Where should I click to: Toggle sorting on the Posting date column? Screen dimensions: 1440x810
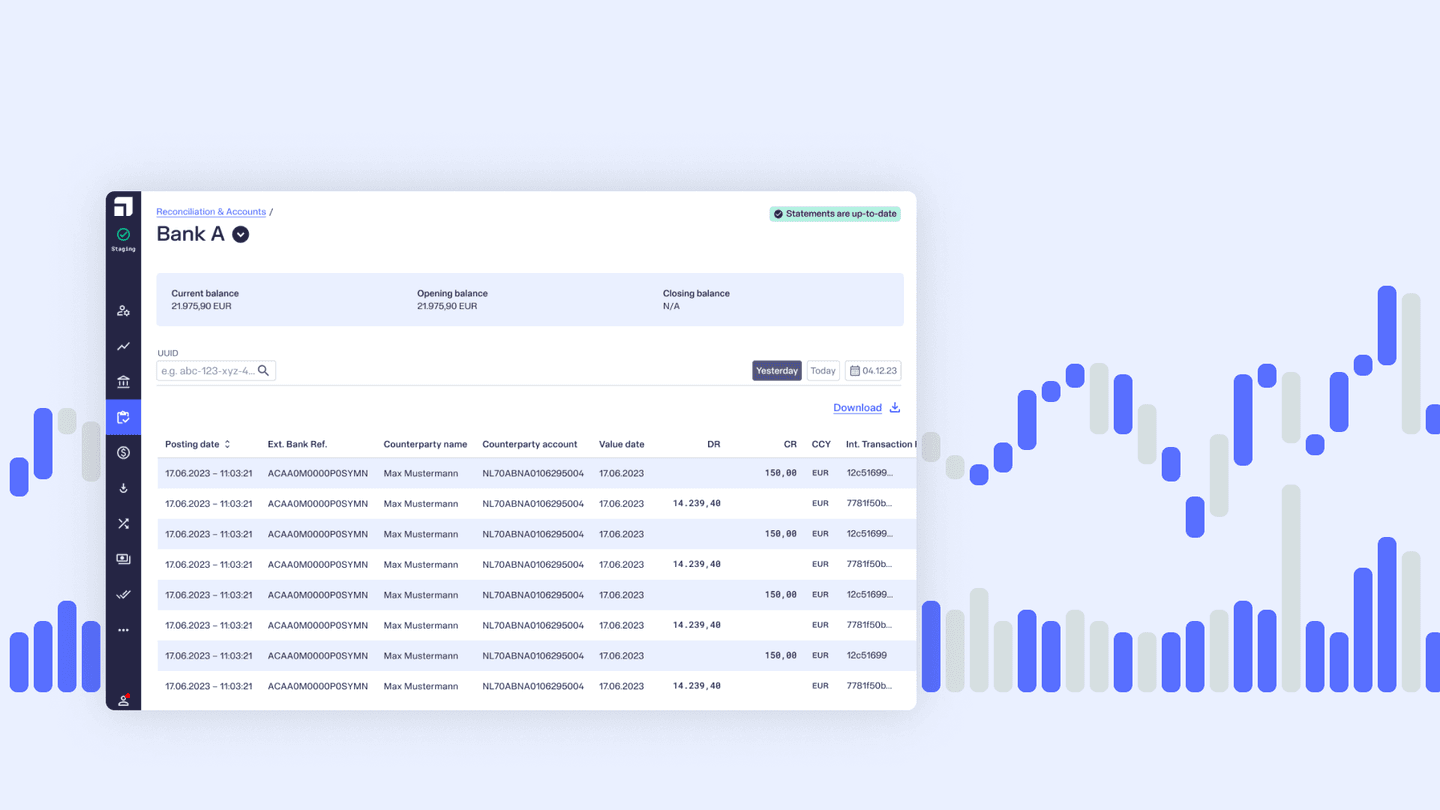(x=227, y=444)
